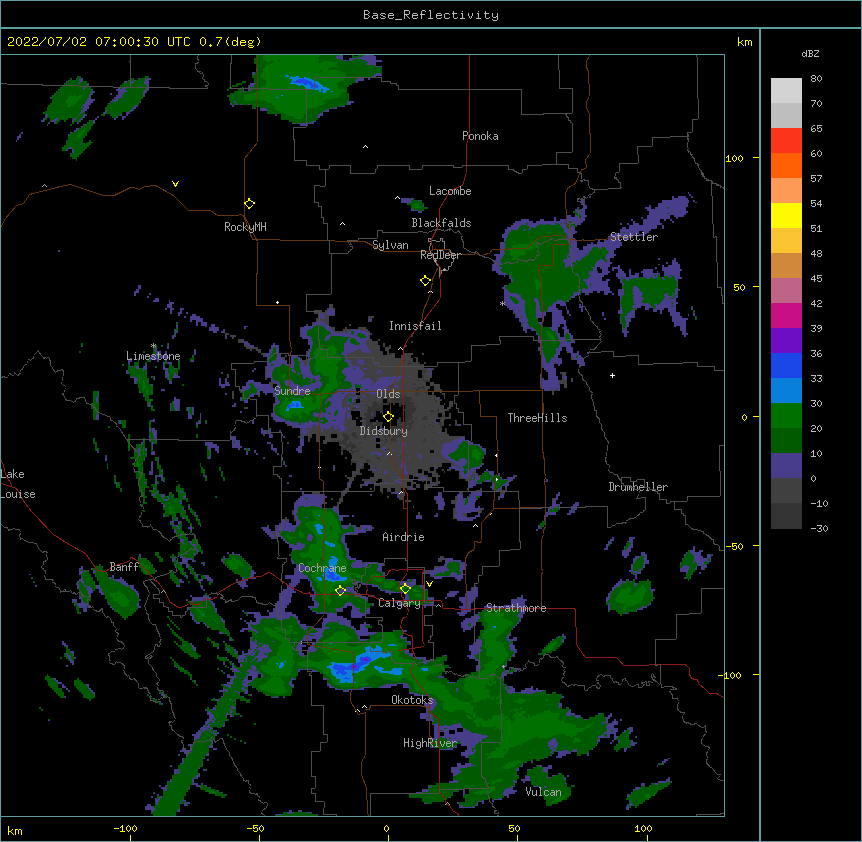Click the Lacombe city label
Viewport: 862px width, 842px height.
tap(450, 191)
